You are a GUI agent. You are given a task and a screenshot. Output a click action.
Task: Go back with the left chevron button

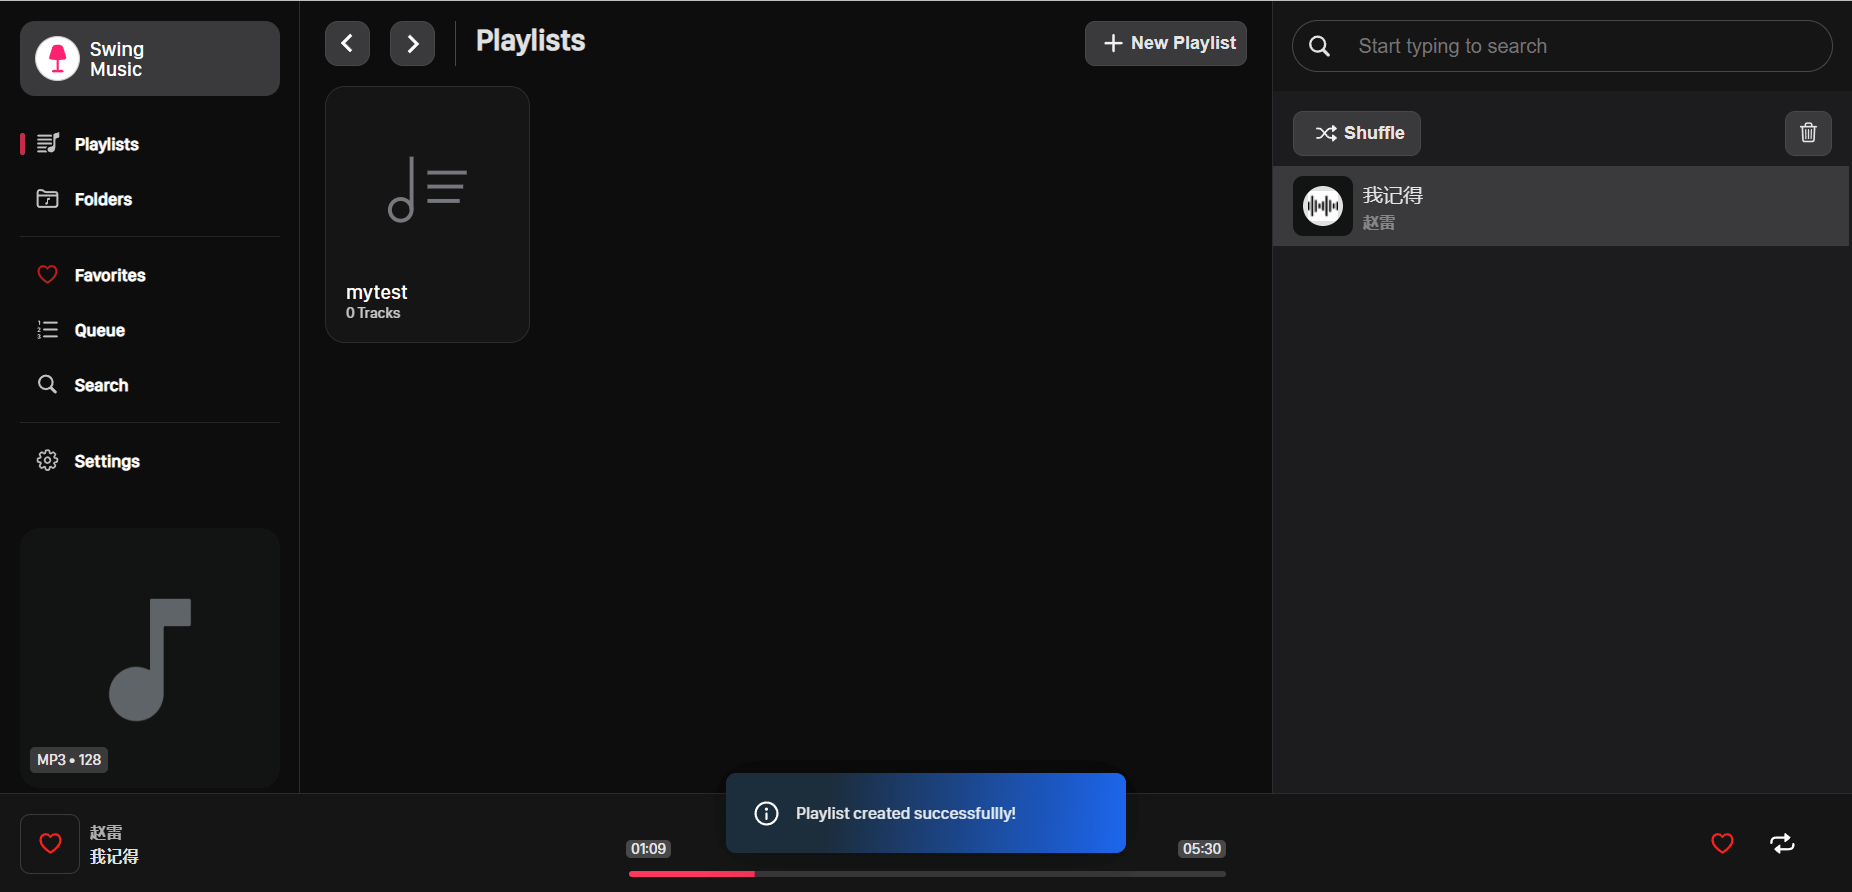[347, 43]
